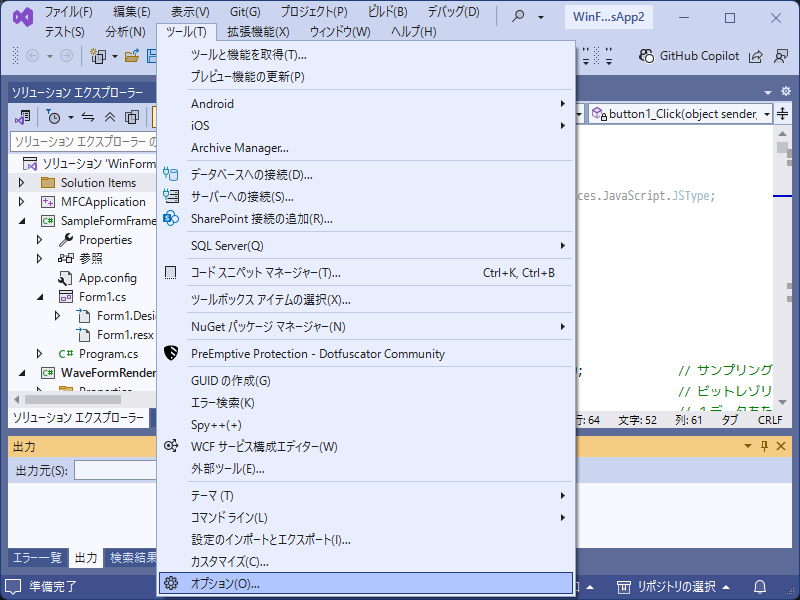Open the File menu

click(68, 12)
